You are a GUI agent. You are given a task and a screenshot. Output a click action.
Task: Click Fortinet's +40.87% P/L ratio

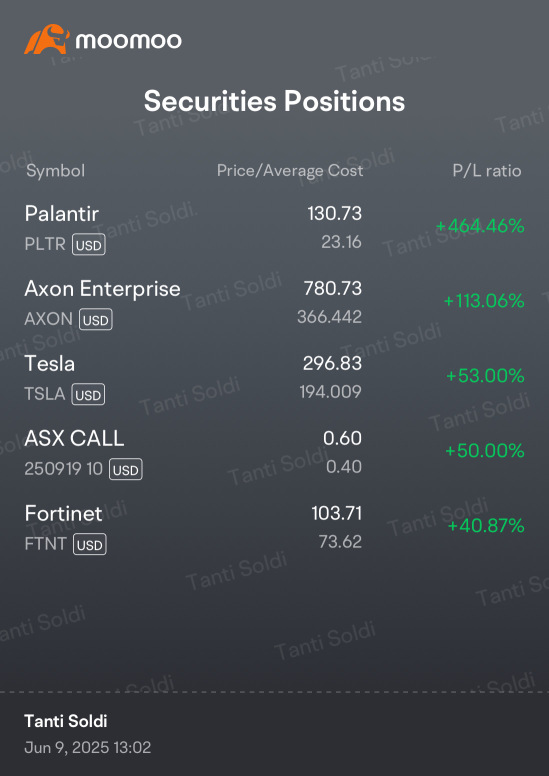coord(486,526)
